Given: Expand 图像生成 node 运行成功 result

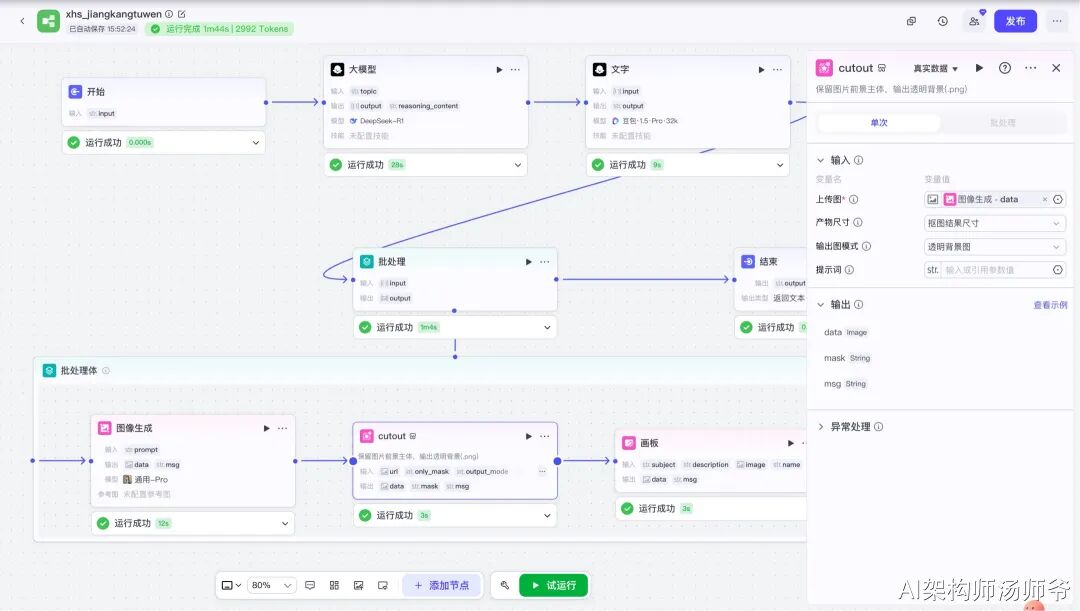Looking at the screenshot, I should [284, 524].
